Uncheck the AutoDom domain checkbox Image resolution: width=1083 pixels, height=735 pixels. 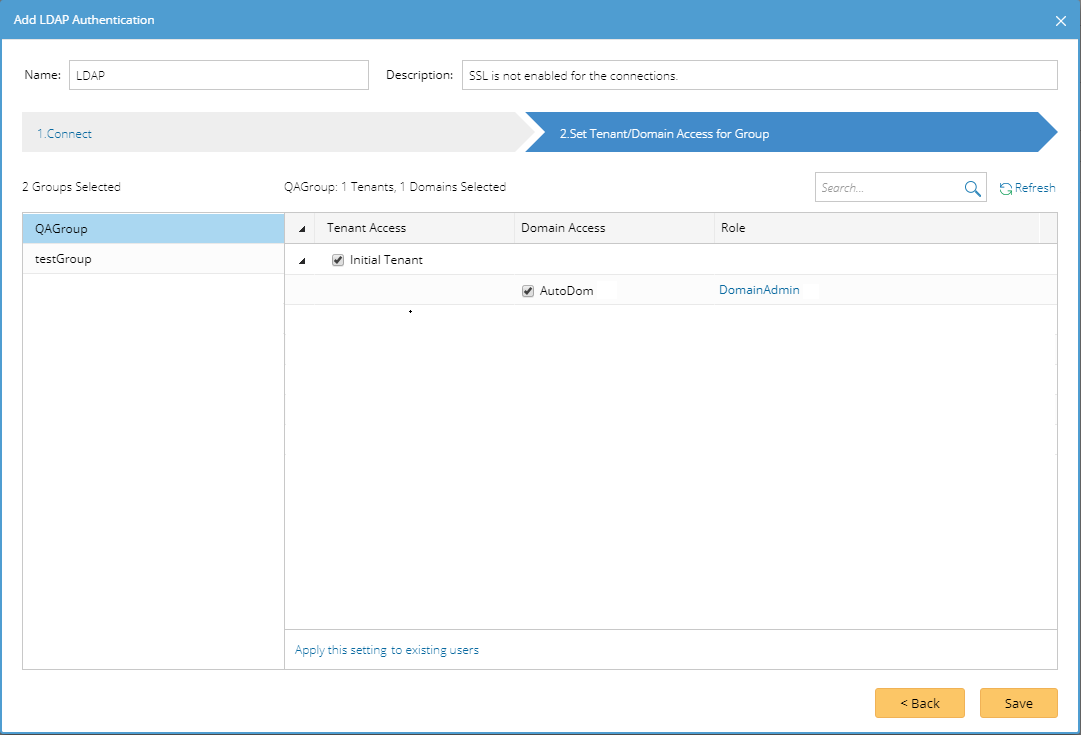(x=528, y=291)
